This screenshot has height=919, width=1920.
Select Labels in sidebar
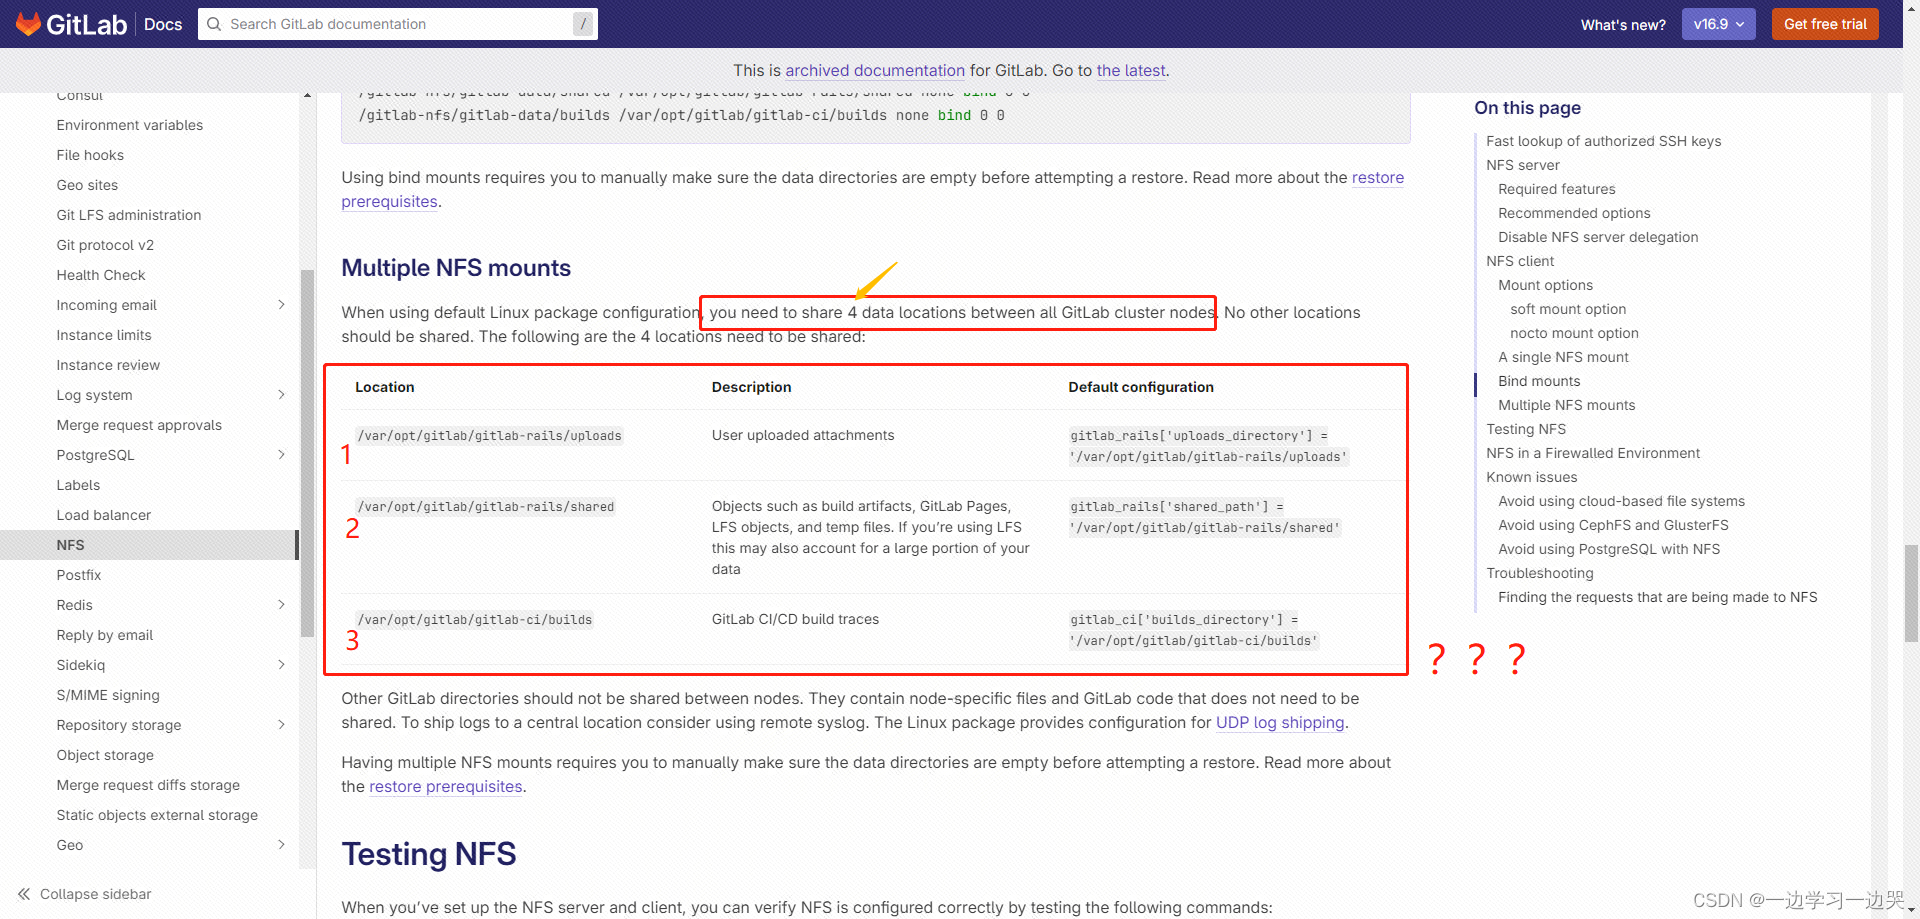point(78,485)
